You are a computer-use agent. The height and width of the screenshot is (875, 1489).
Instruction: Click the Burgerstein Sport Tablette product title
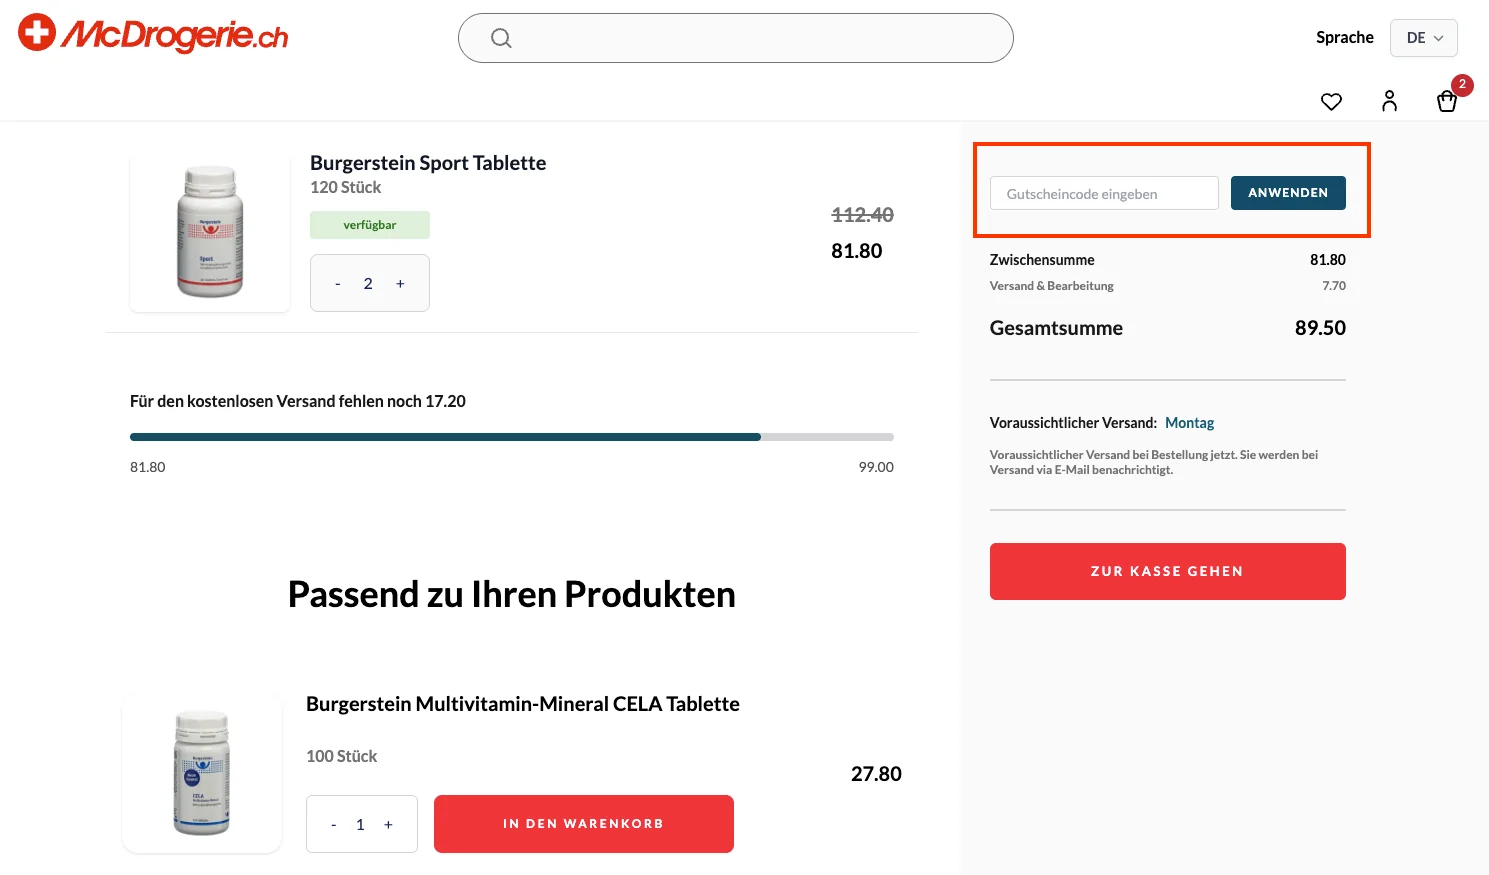coord(428,162)
